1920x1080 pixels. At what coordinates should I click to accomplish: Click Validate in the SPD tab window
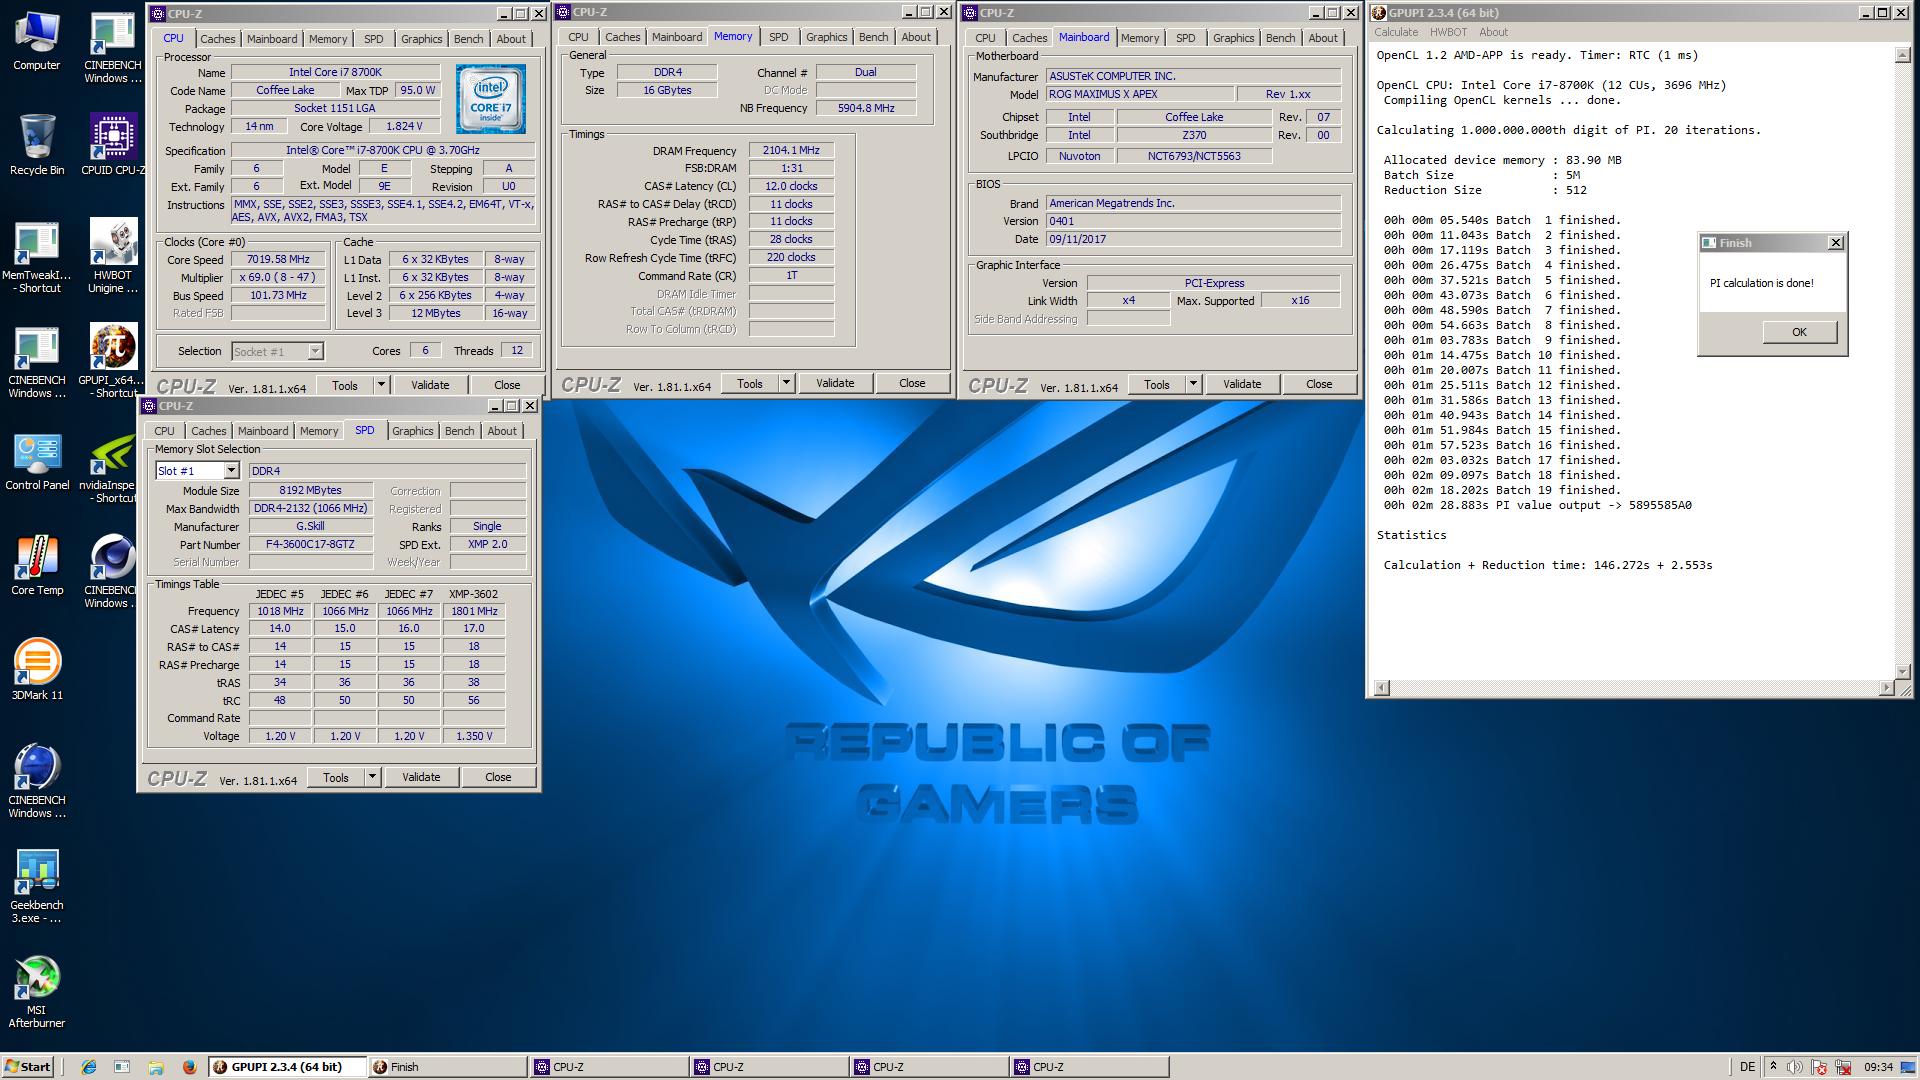click(x=421, y=777)
